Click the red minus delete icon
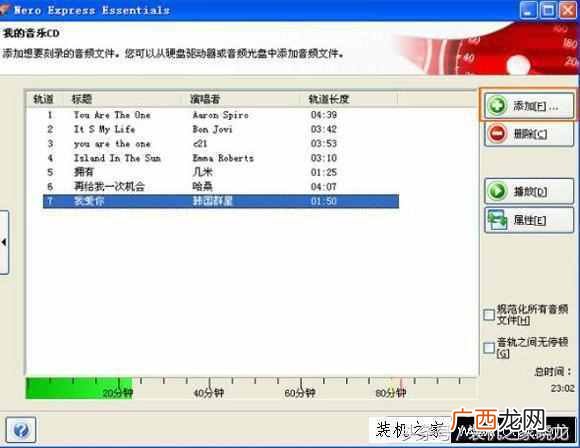The width and height of the screenshot is (580, 448). tap(497, 134)
